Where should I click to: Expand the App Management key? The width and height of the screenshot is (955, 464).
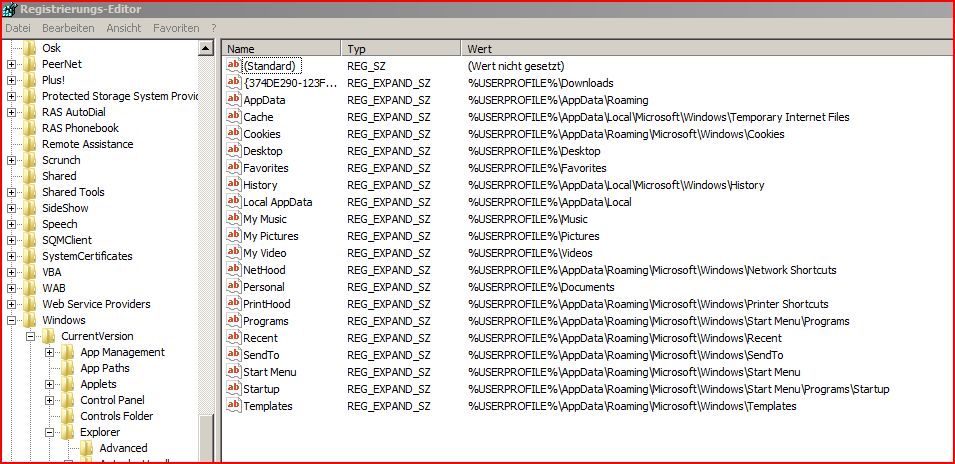[x=49, y=352]
